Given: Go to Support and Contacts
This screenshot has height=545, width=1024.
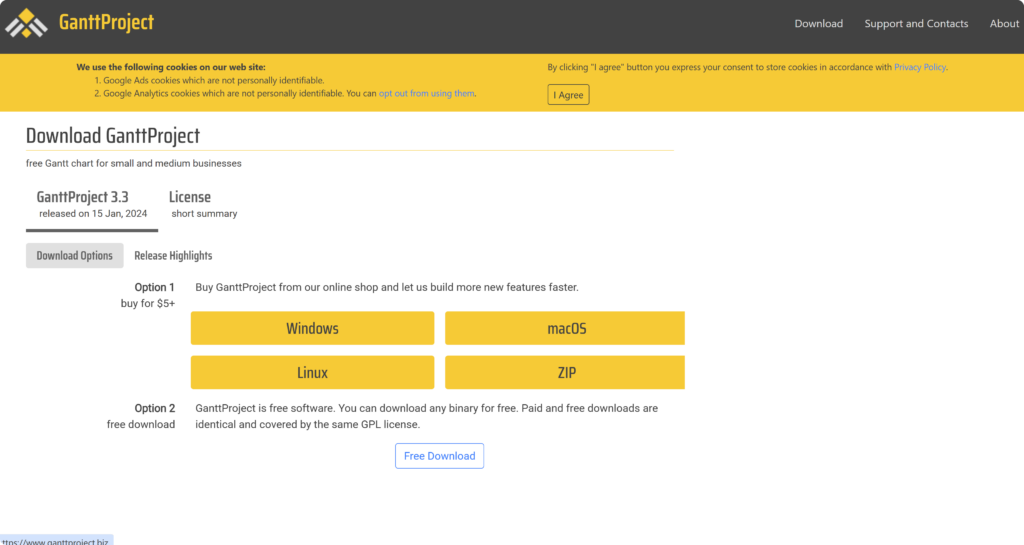Looking at the screenshot, I should pyautogui.click(x=916, y=24).
